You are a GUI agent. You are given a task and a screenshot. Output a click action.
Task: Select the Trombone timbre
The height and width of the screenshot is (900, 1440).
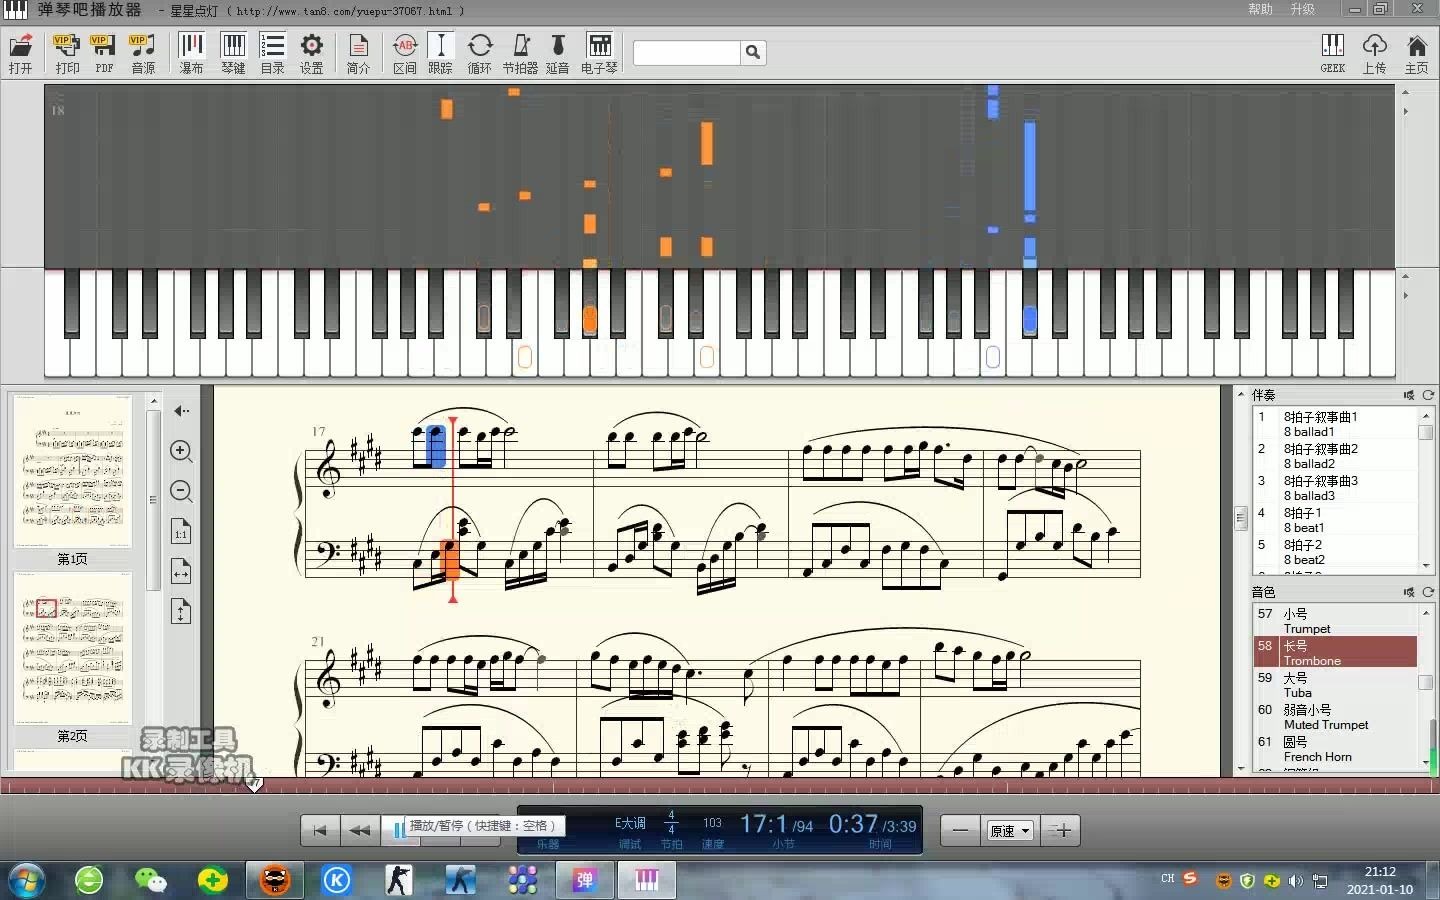1335,652
